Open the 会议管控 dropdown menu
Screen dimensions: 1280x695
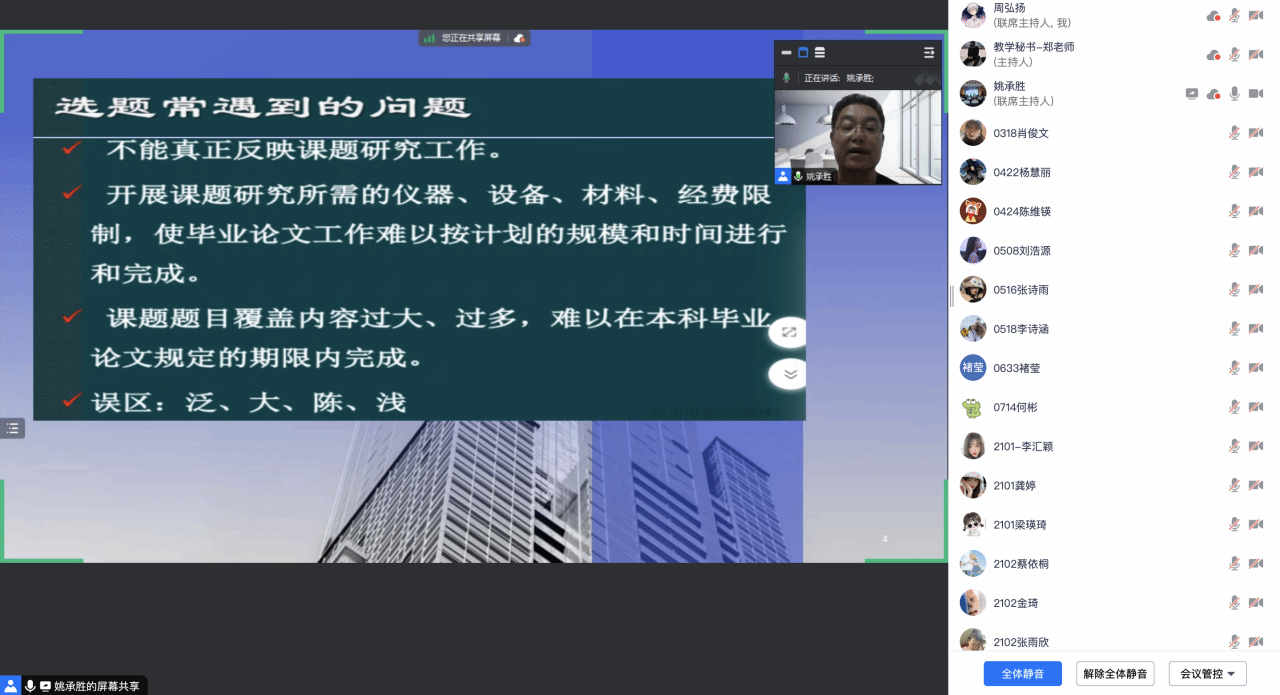pos(1207,674)
